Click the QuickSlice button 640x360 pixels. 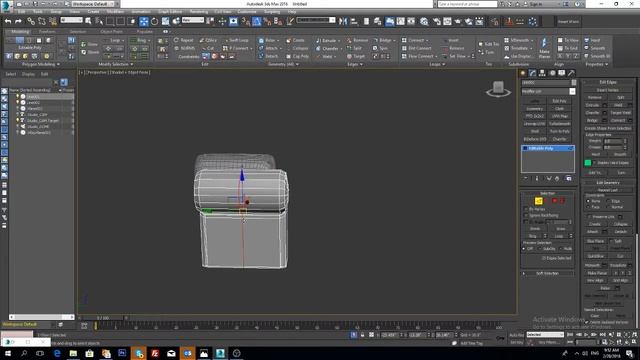click(x=595, y=256)
